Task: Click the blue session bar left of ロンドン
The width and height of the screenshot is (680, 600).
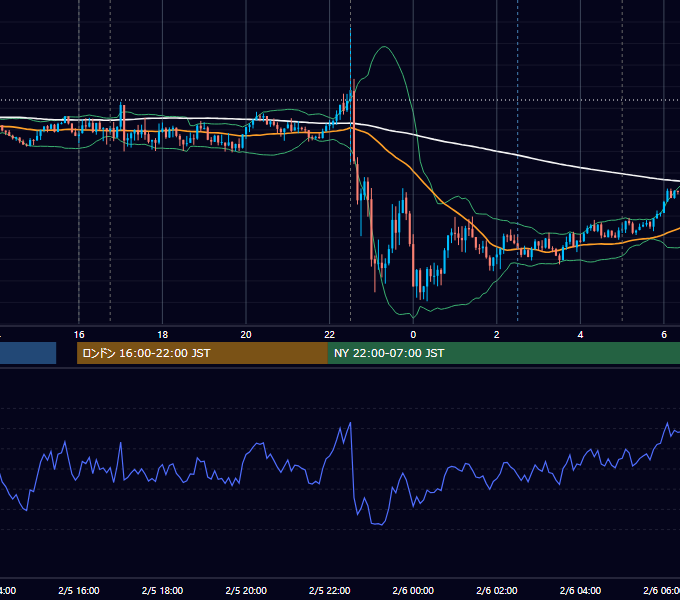Action: click(28, 353)
